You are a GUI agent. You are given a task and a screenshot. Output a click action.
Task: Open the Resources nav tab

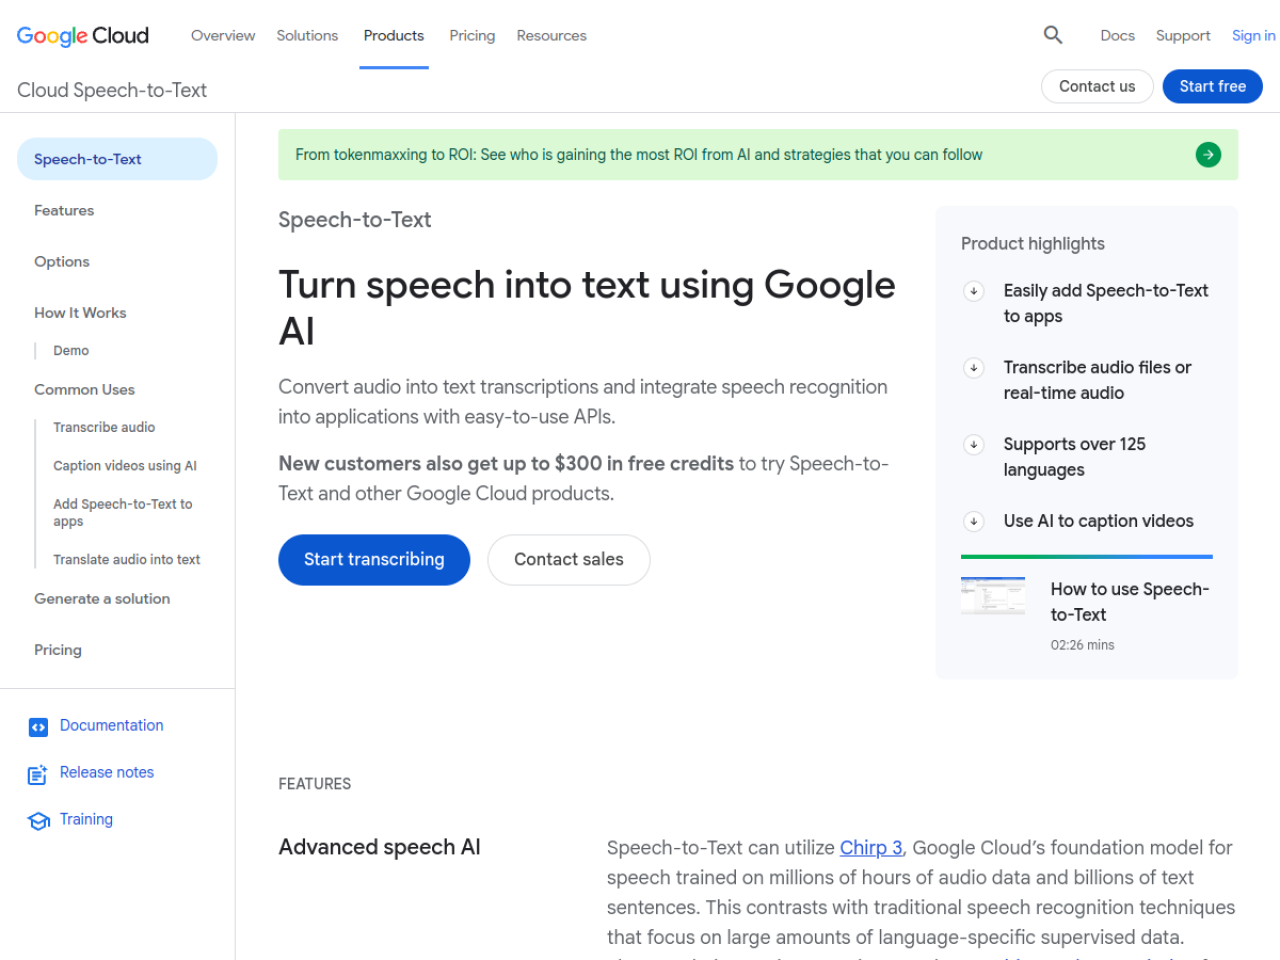tap(552, 35)
